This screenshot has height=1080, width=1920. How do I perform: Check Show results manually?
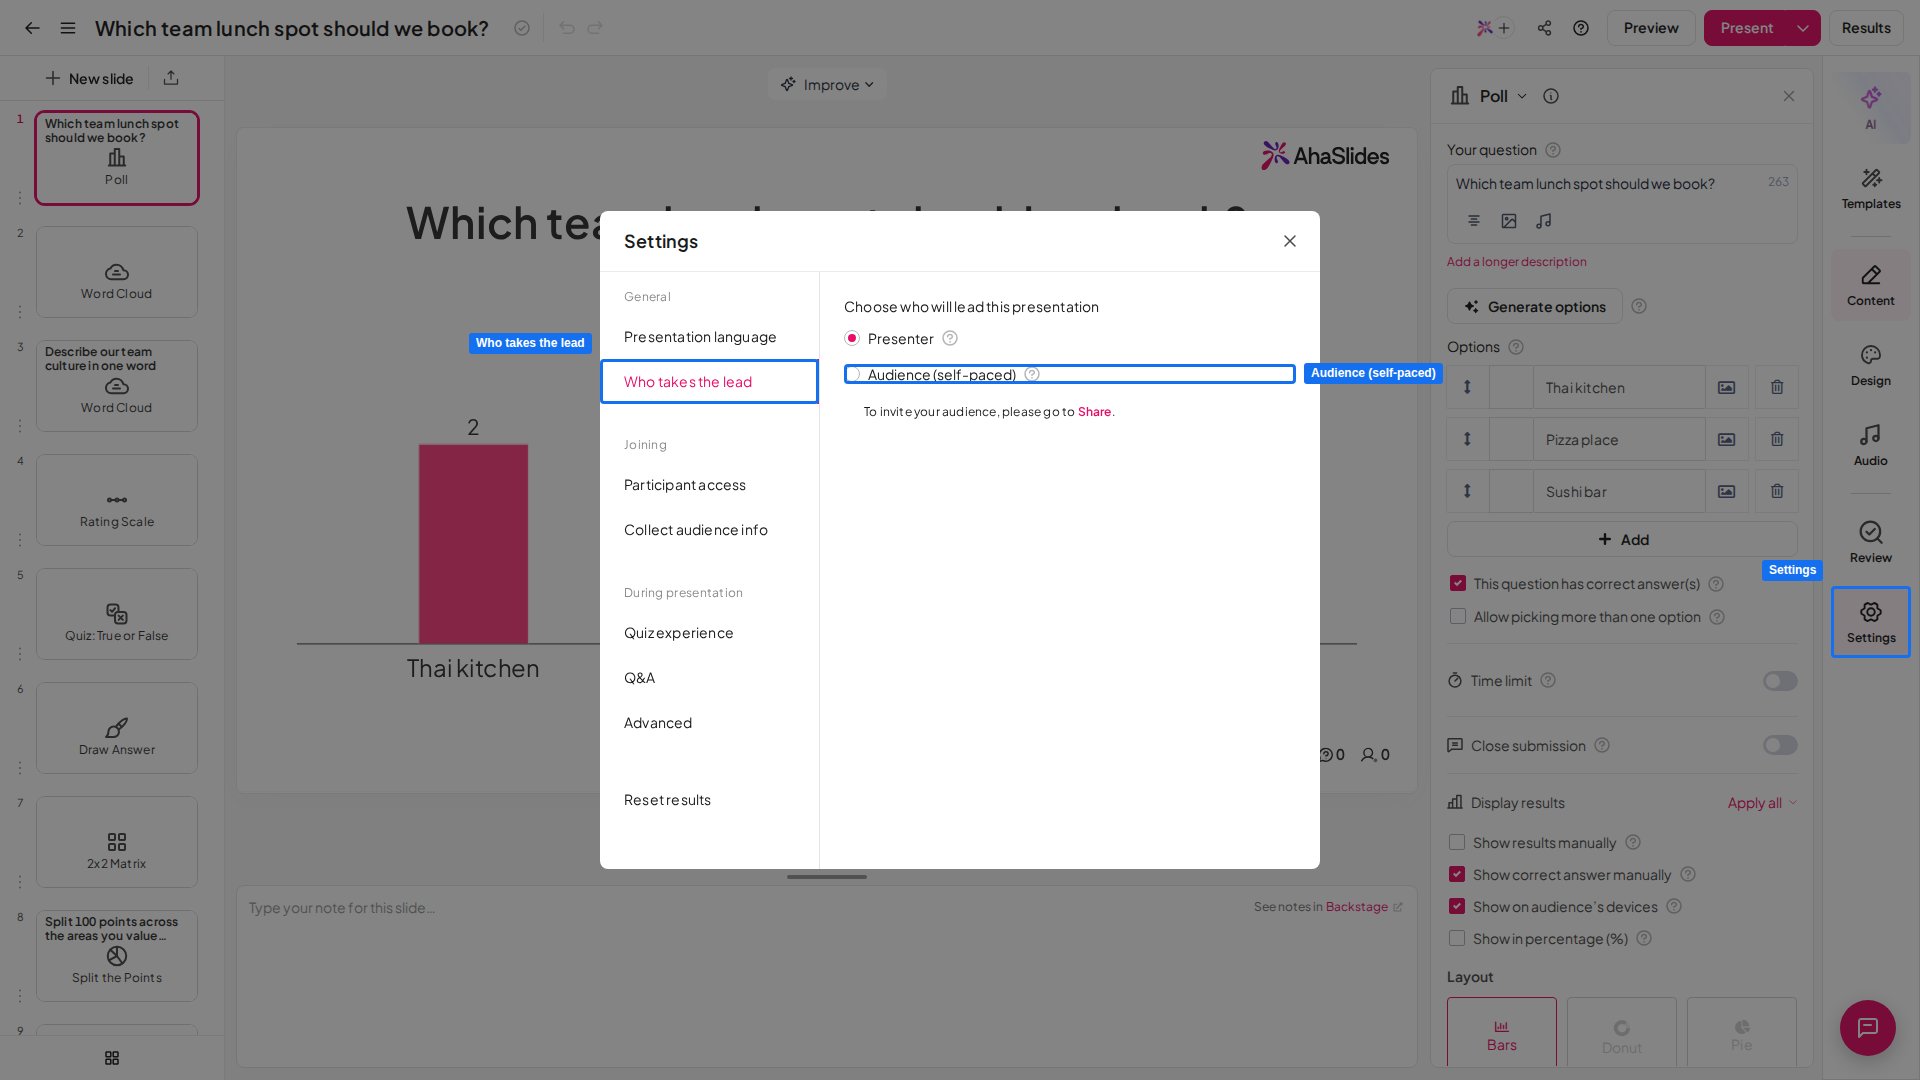click(x=1457, y=842)
